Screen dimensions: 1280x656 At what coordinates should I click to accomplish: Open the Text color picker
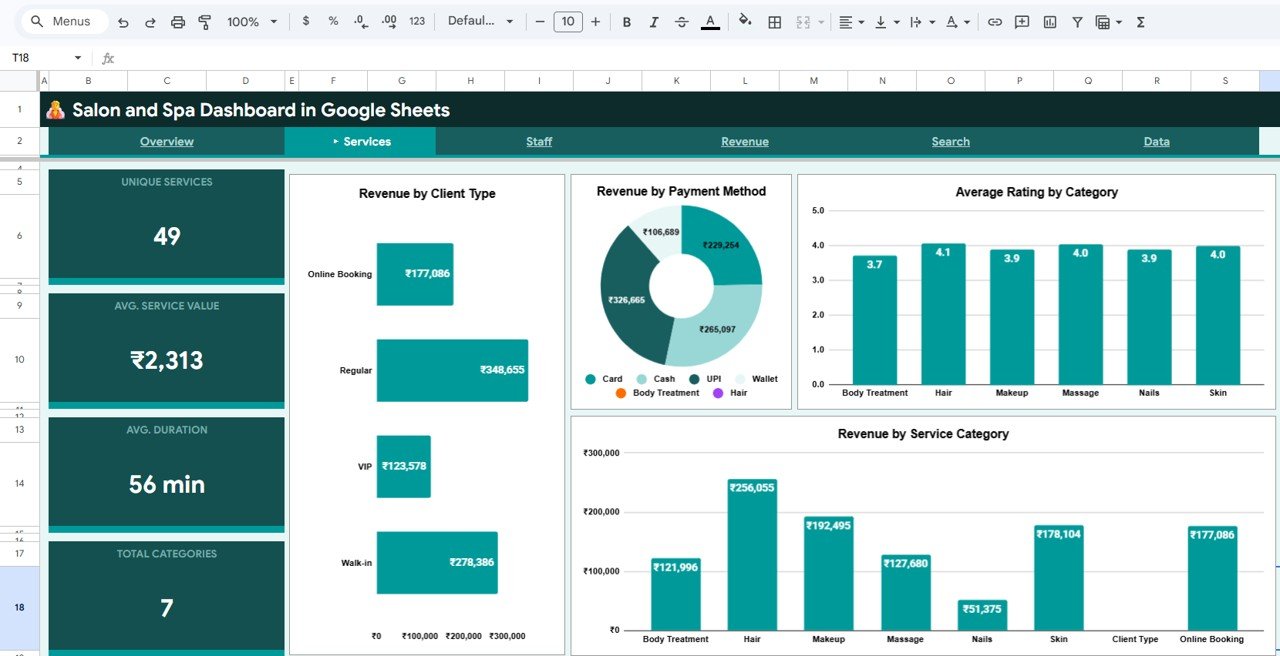[710, 20]
